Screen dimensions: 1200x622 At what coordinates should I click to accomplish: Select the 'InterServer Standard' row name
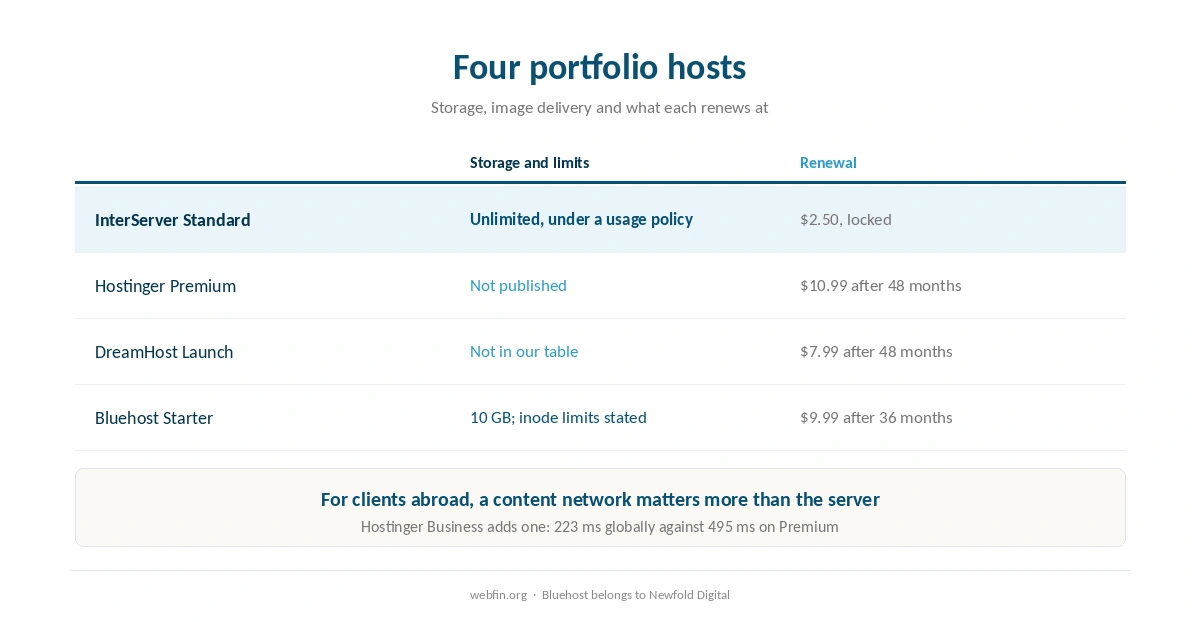[x=172, y=220]
